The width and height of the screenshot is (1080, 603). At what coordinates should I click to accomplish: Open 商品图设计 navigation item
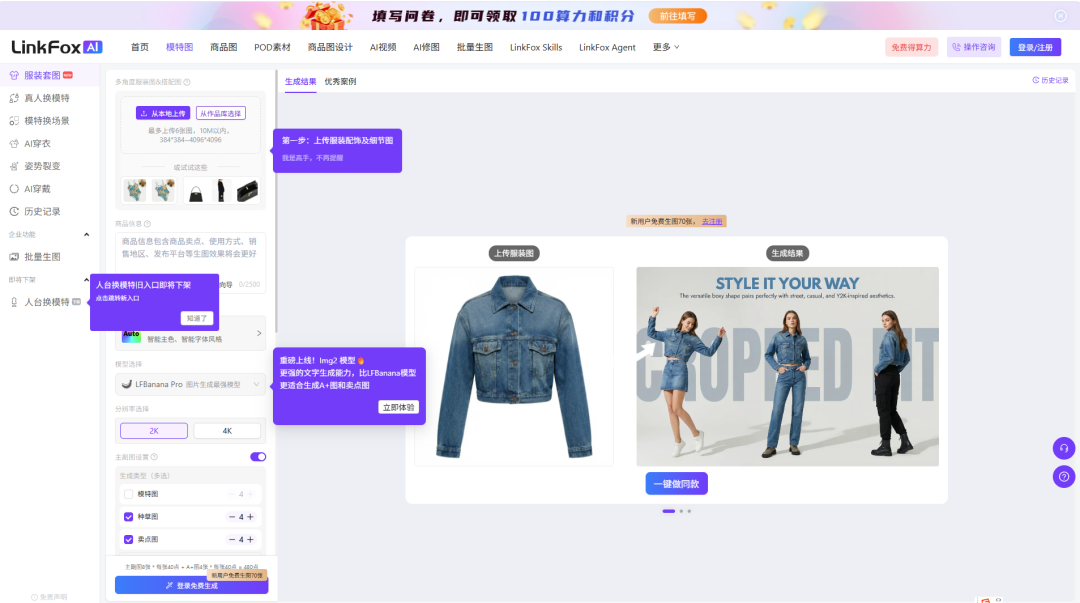(x=330, y=47)
